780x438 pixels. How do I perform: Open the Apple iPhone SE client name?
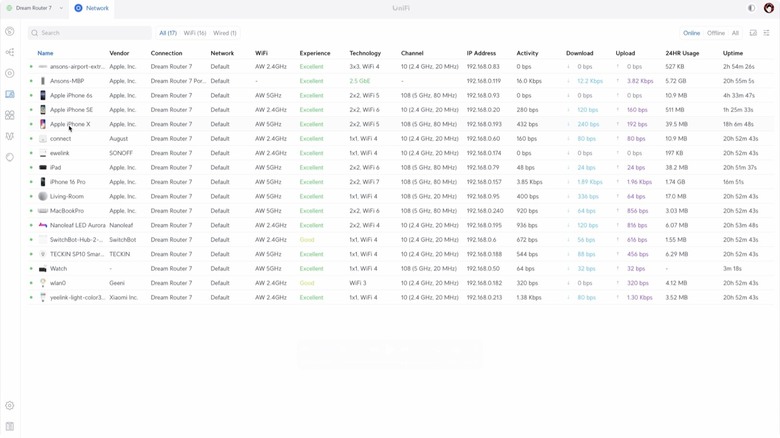(71, 110)
